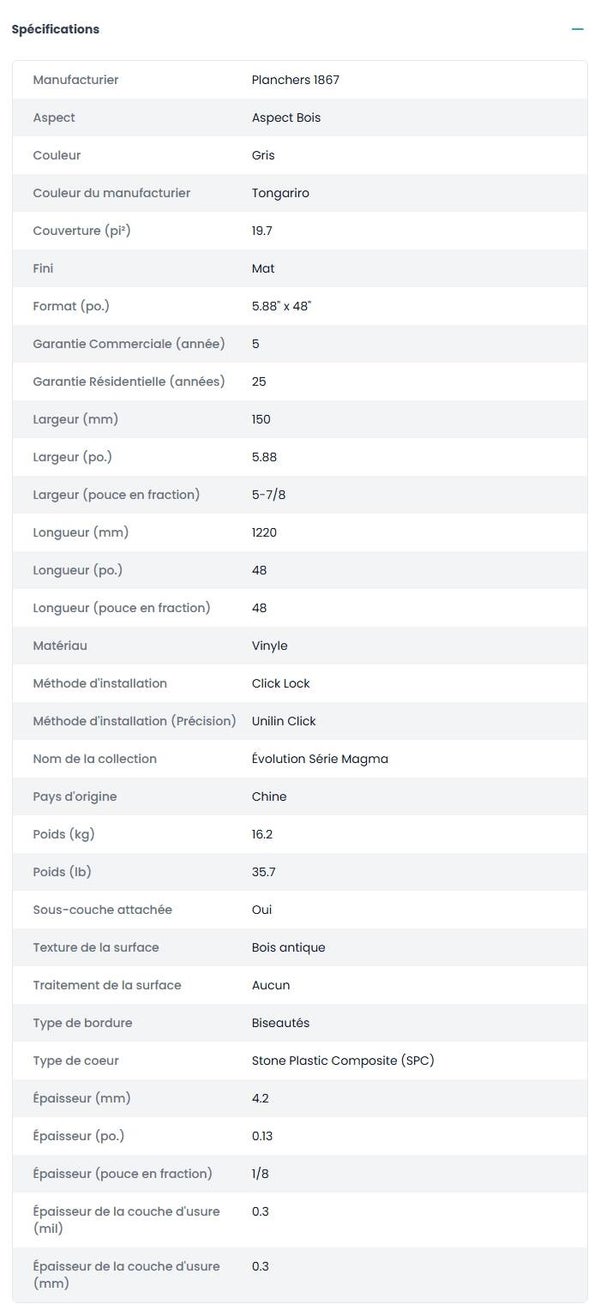The height and width of the screenshot is (1316, 600).
Task: Select the Stone Plastic Composite (SPC) value
Action: (342, 1061)
